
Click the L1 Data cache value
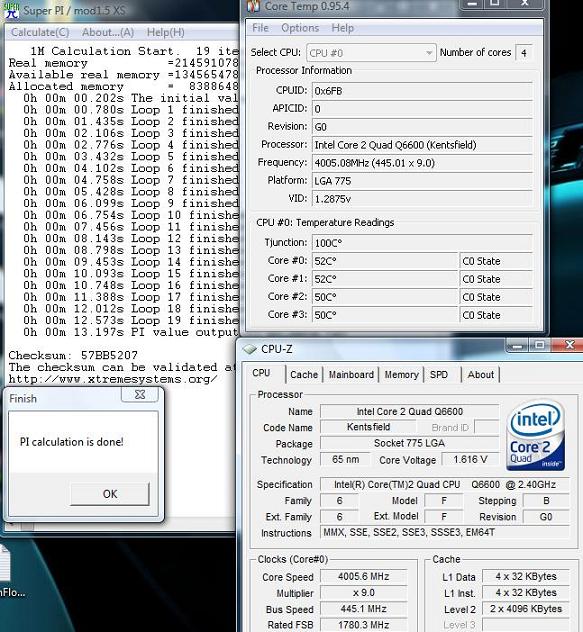coord(526,576)
